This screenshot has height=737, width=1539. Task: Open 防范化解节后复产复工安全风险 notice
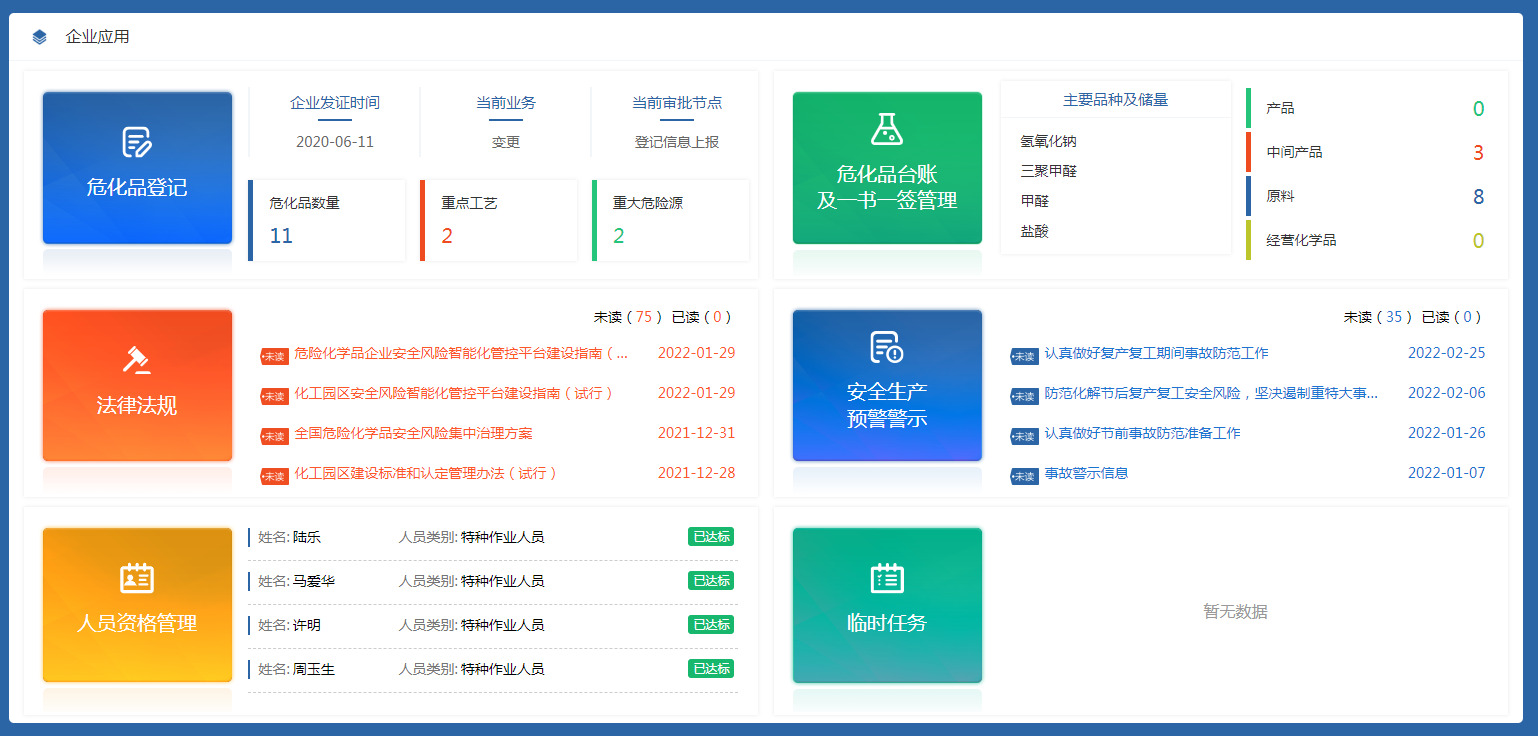1211,393
